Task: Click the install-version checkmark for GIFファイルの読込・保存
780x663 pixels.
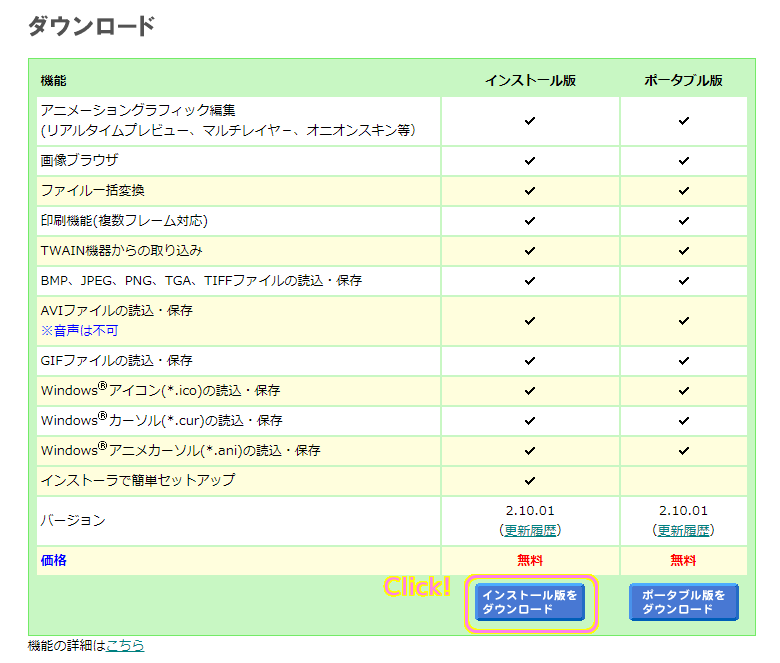Action: (530, 360)
